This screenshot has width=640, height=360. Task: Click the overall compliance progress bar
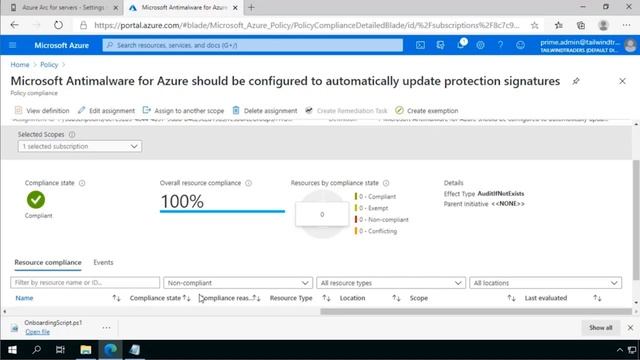click(222, 211)
